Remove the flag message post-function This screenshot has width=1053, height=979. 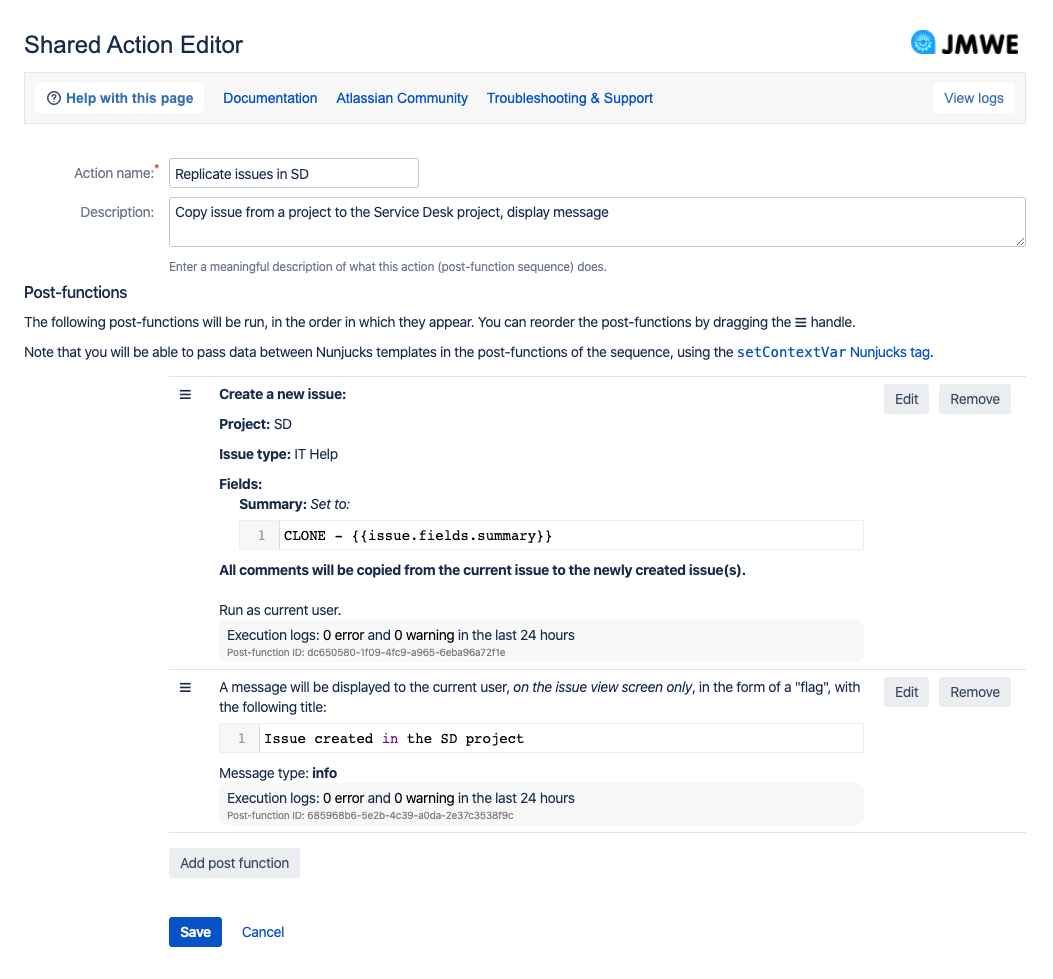974,691
